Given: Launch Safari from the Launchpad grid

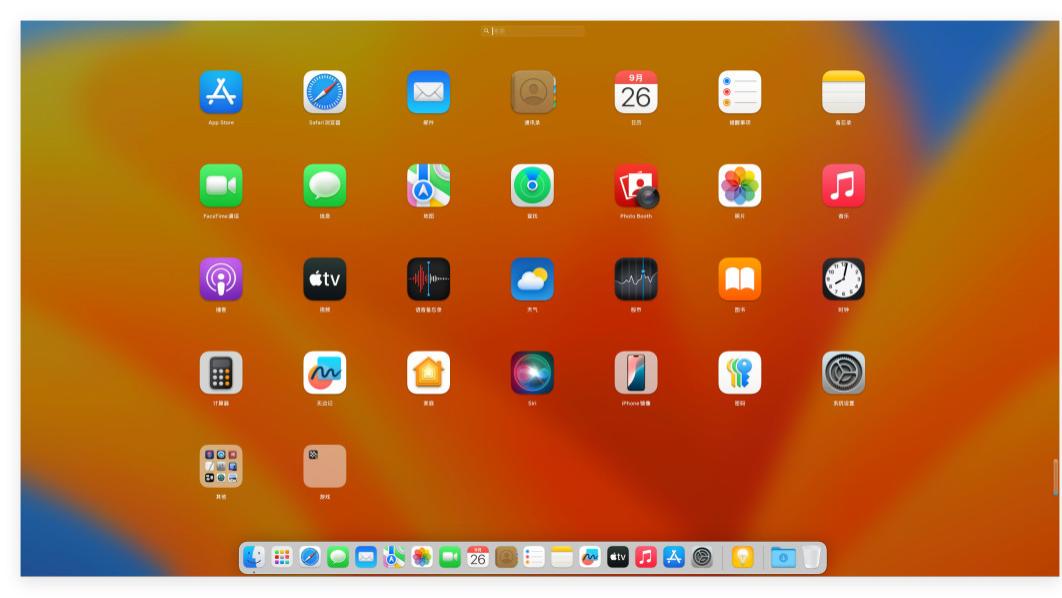Looking at the screenshot, I should [324, 92].
